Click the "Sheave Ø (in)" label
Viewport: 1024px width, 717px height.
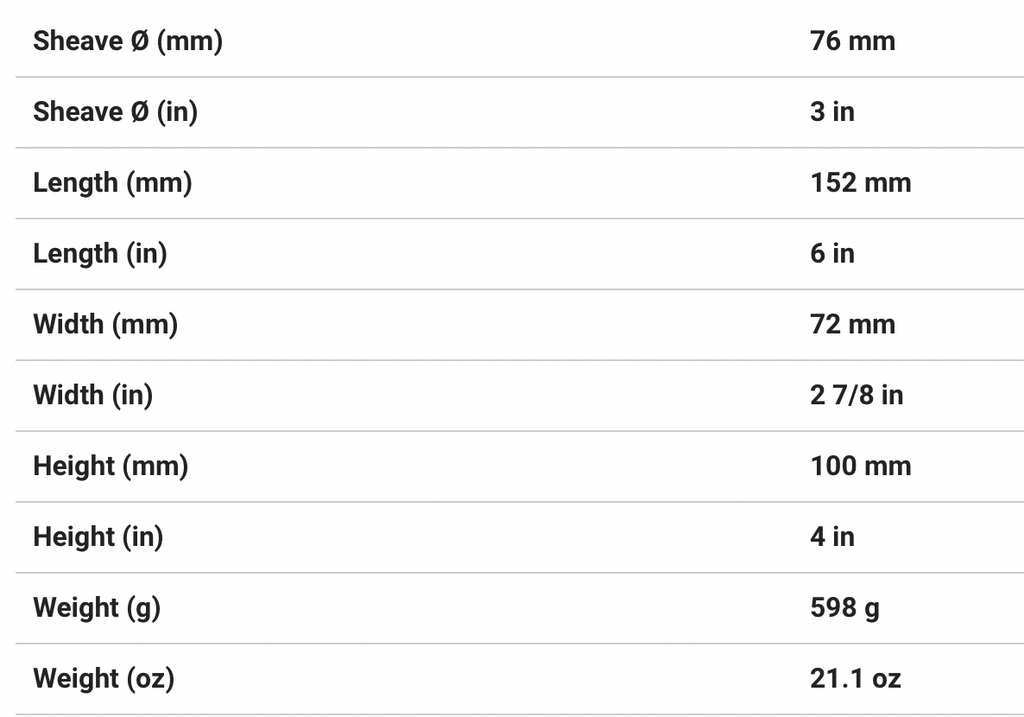tap(115, 112)
